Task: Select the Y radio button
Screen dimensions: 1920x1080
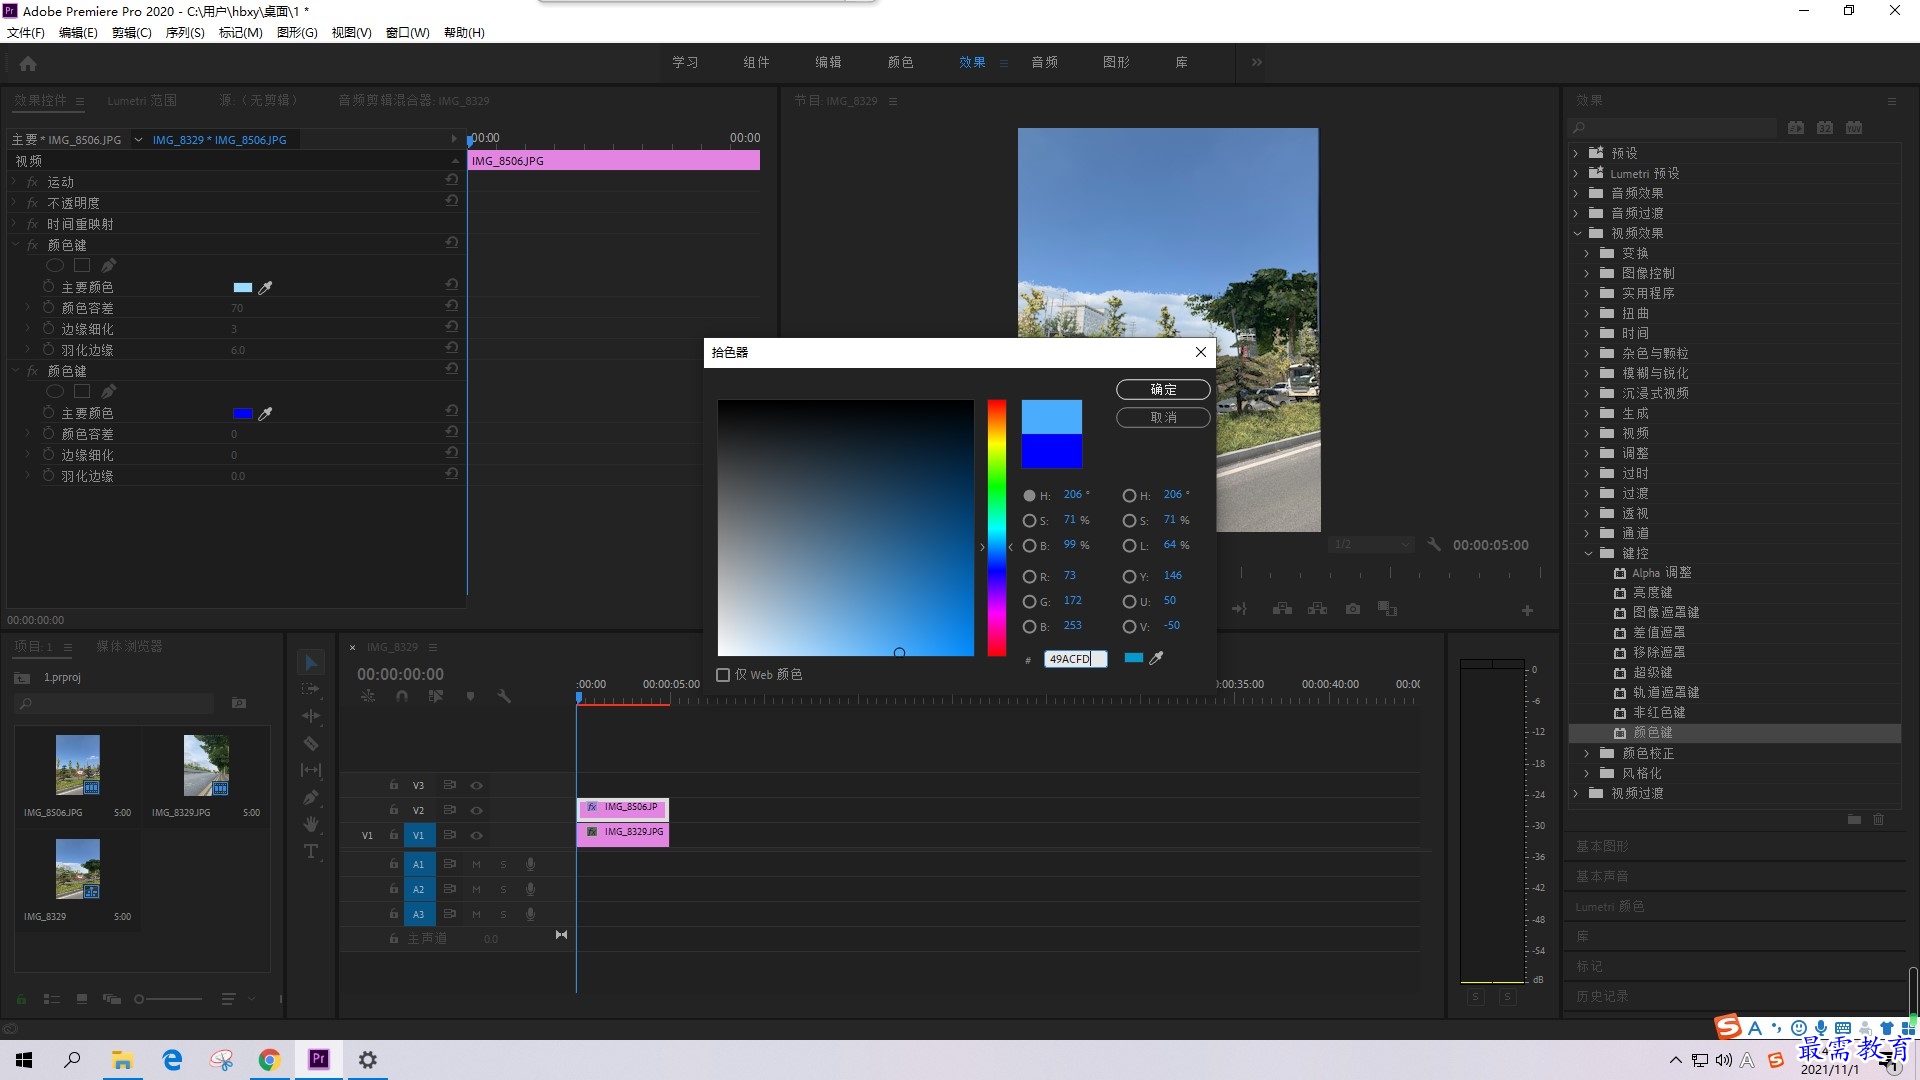Action: tap(1129, 577)
